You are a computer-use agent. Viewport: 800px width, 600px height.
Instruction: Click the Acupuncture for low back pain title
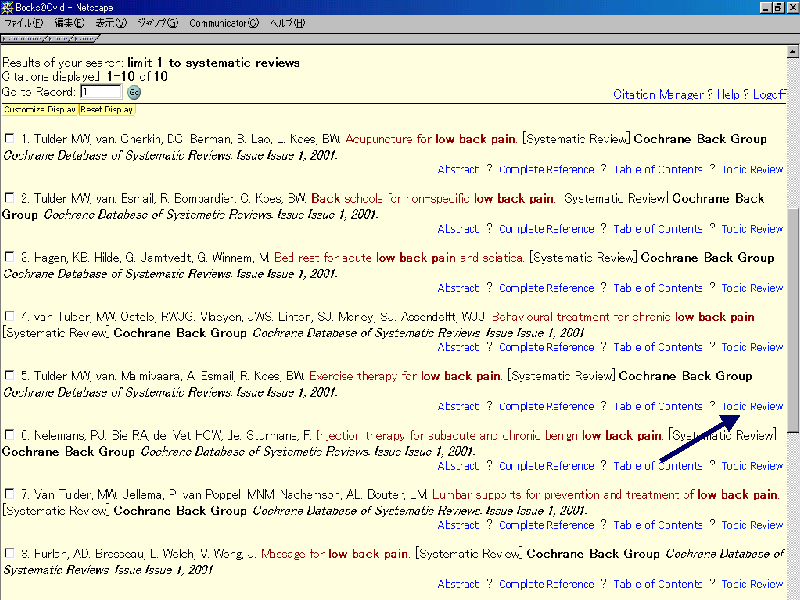[x=431, y=139]
